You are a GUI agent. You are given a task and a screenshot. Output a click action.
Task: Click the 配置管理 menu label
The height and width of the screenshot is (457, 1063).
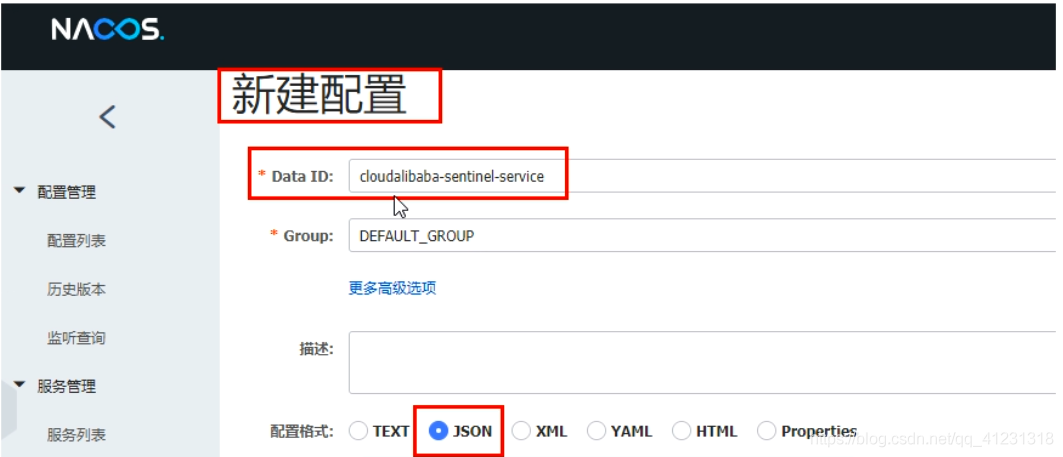tap(66, 193)
